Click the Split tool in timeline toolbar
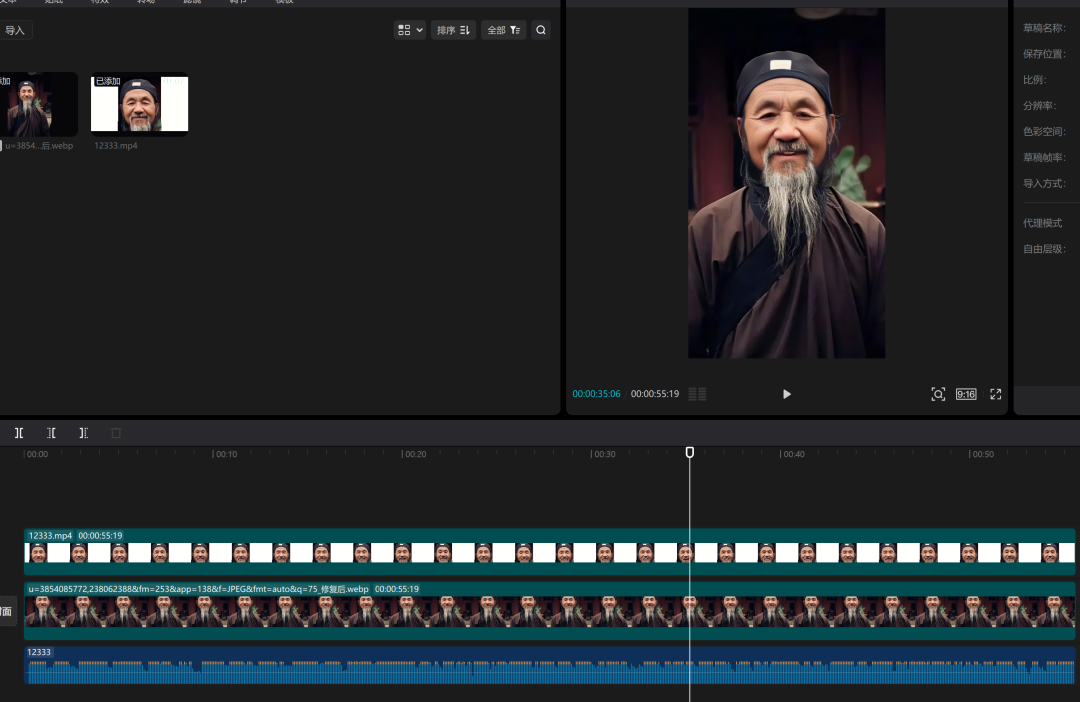1080x702 pixels. pyautogui.click(x=19, y=433)
